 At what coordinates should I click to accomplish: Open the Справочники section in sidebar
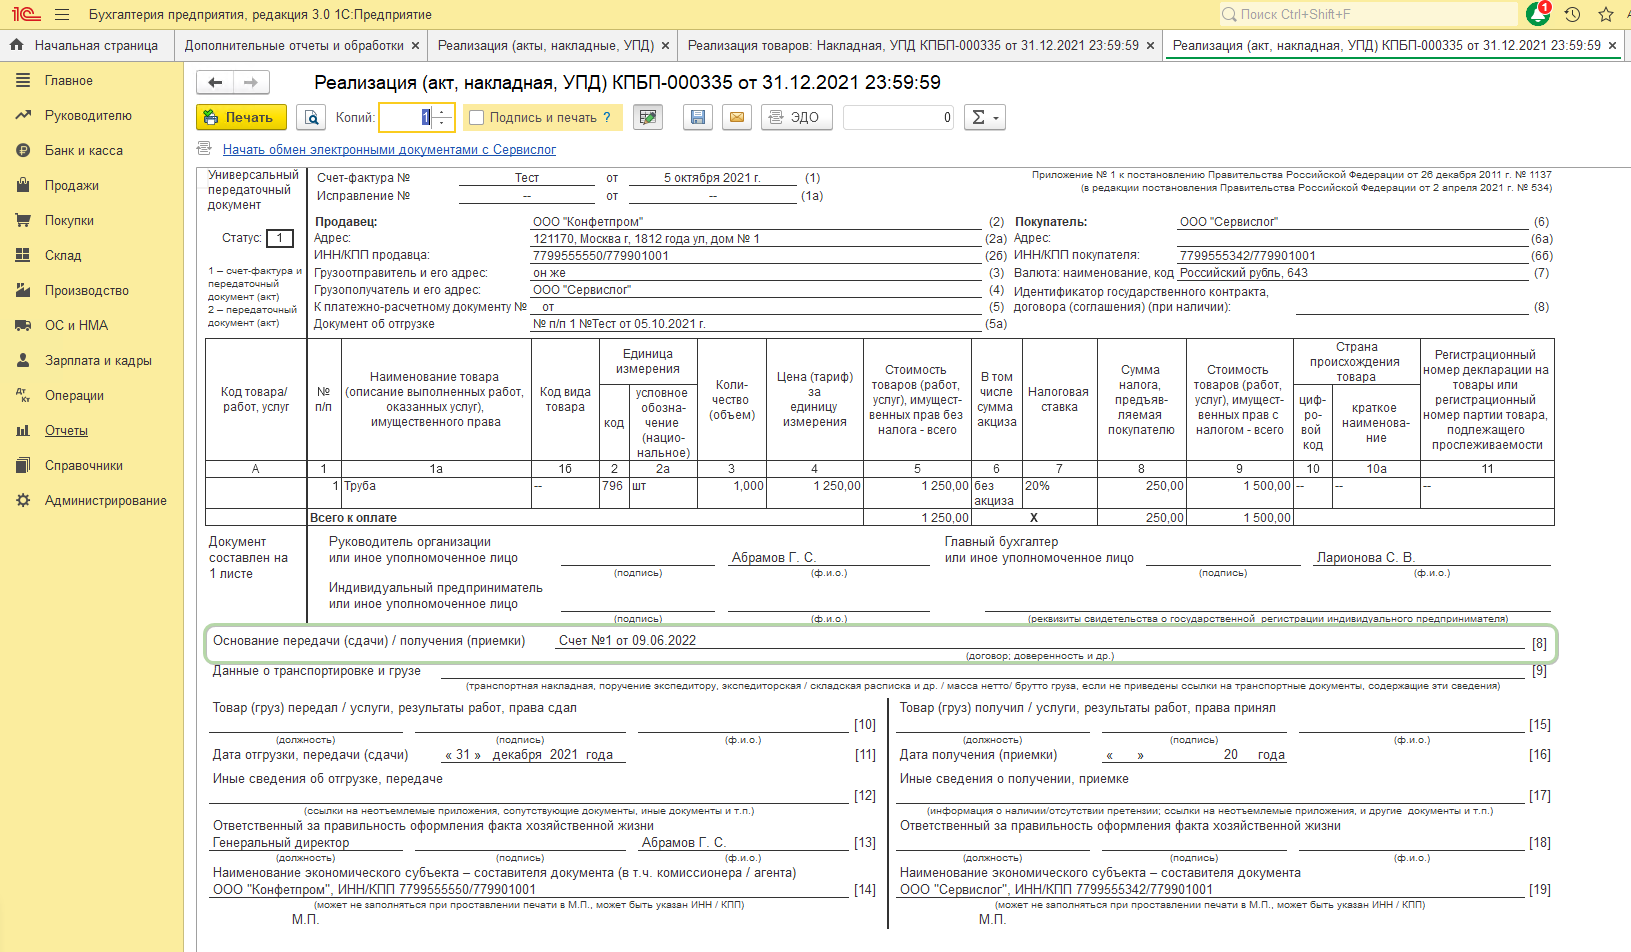(84, 466)
